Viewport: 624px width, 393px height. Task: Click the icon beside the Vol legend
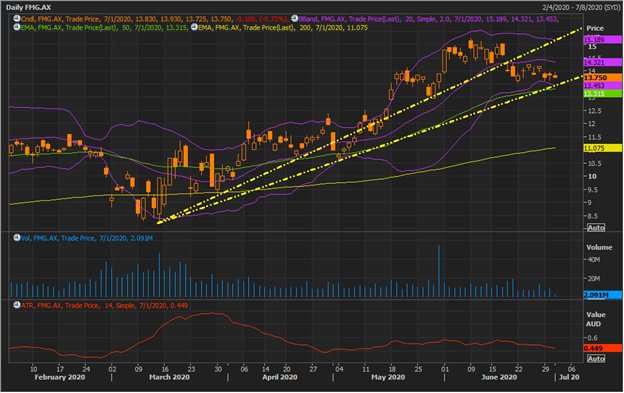click(x=17, y=237)
